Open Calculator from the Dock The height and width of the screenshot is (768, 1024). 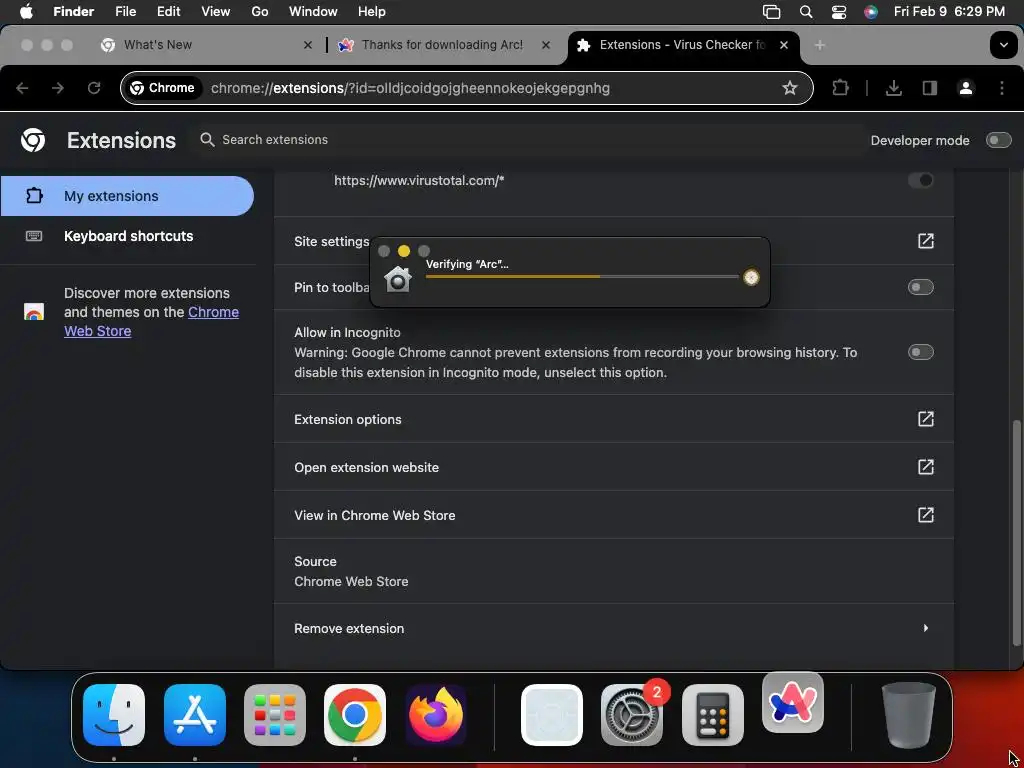pos(712,715)
